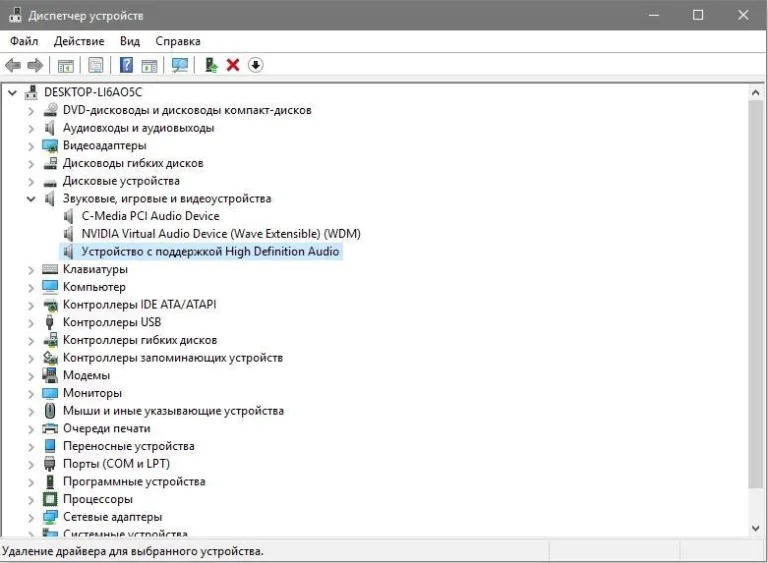The height and width of the screenshot is (563, 768).
Task: Click the red X Uninstall device icon
Action: pyautogui.click(x=233, y=65)
